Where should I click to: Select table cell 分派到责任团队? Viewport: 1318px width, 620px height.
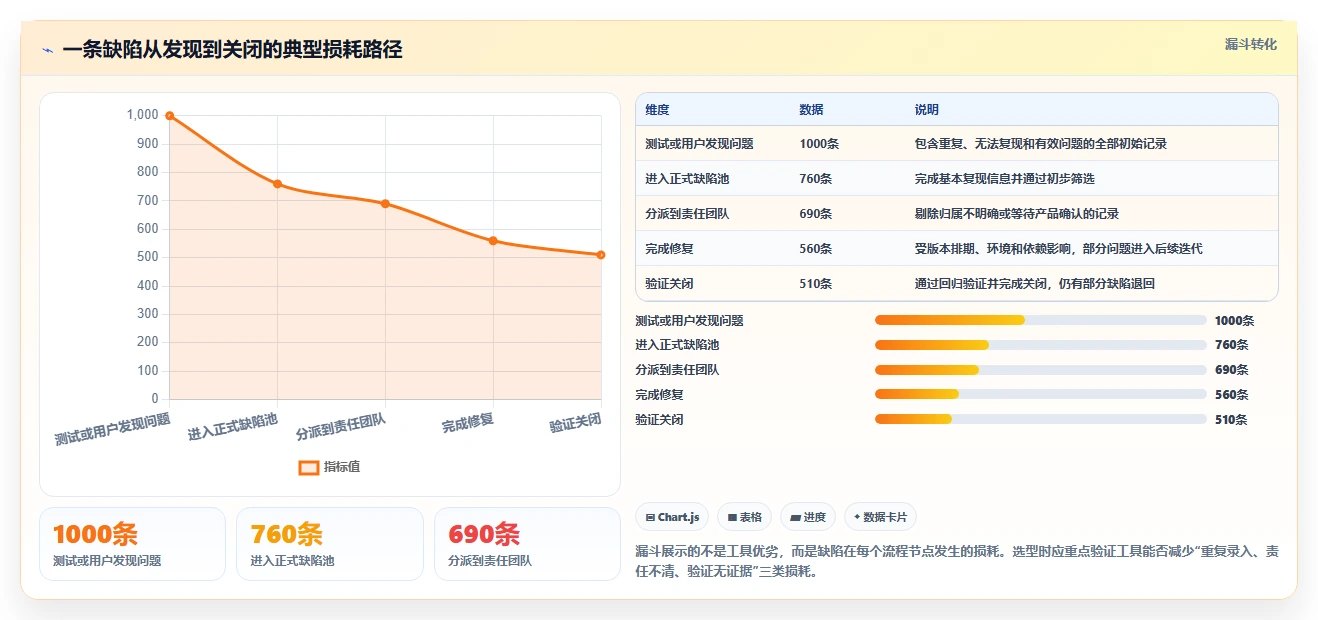tap(689, 214)
